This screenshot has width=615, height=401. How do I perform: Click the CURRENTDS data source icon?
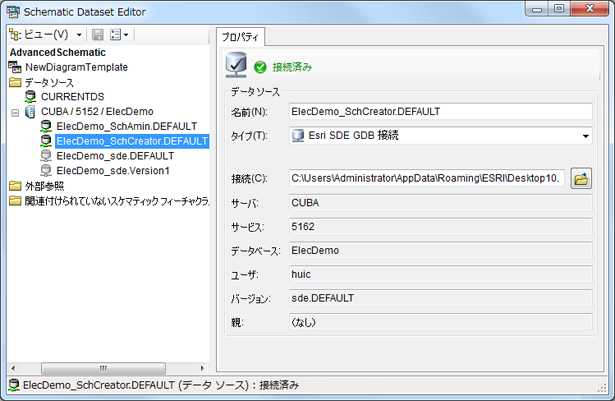coord(31,97)
